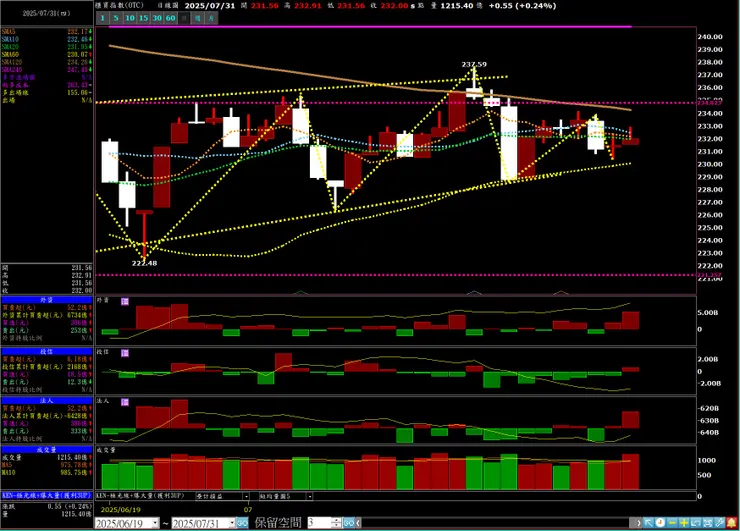Click the SMA10 indicator row
This screenshot has width=740, height=531.
point(46,39)
